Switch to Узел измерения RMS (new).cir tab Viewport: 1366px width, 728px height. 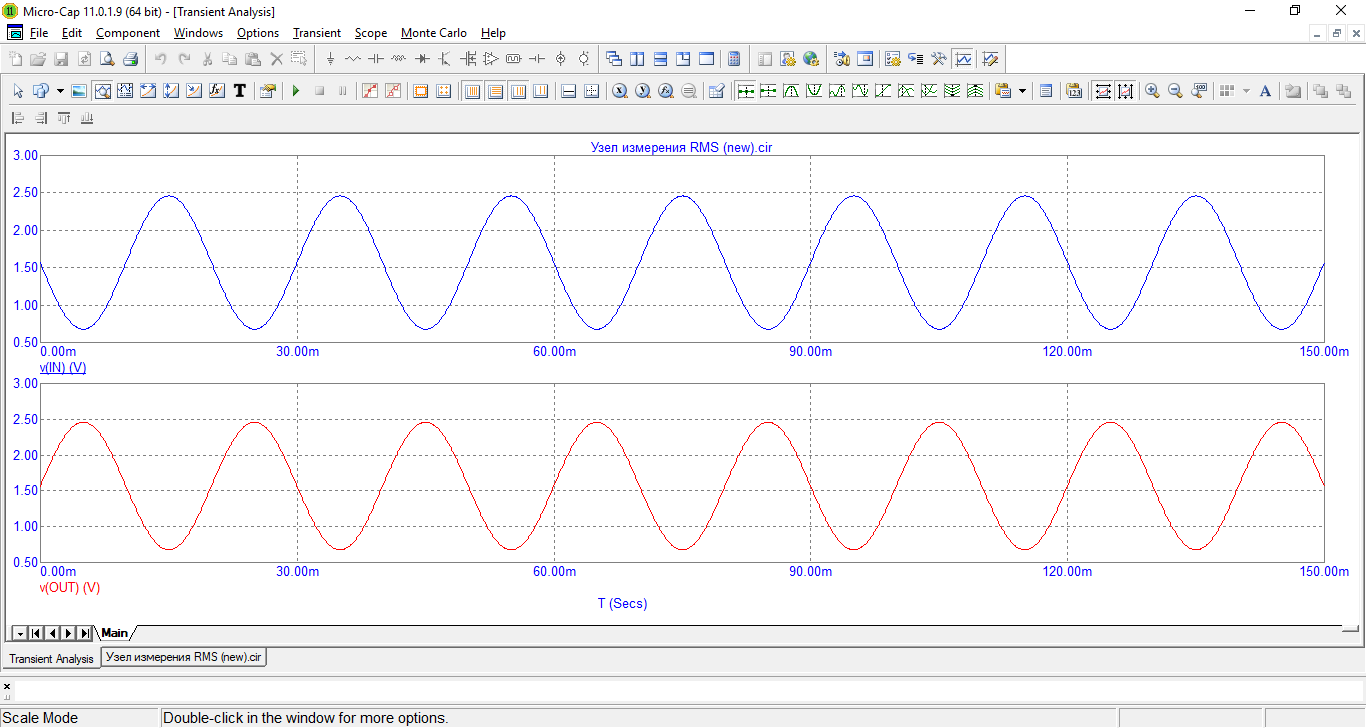coord(184,657)
